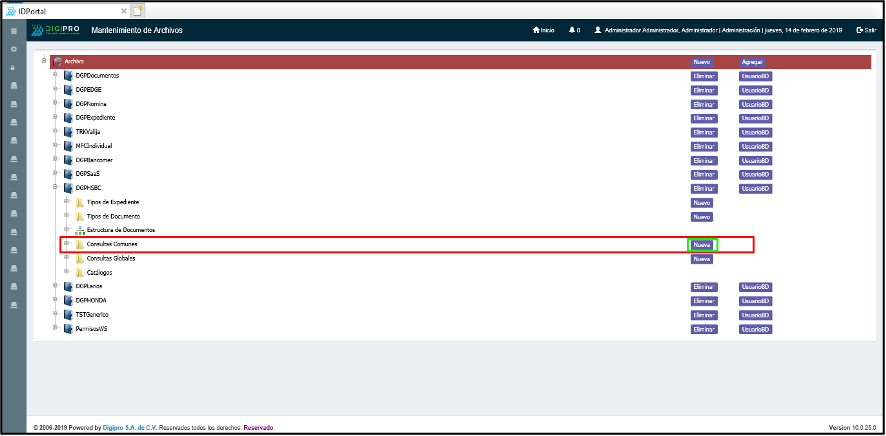Image resolution: width=886 pixels, height=436 pixels.
Task: Click the padlock icon in left sidebar
Action: (13, 67)
